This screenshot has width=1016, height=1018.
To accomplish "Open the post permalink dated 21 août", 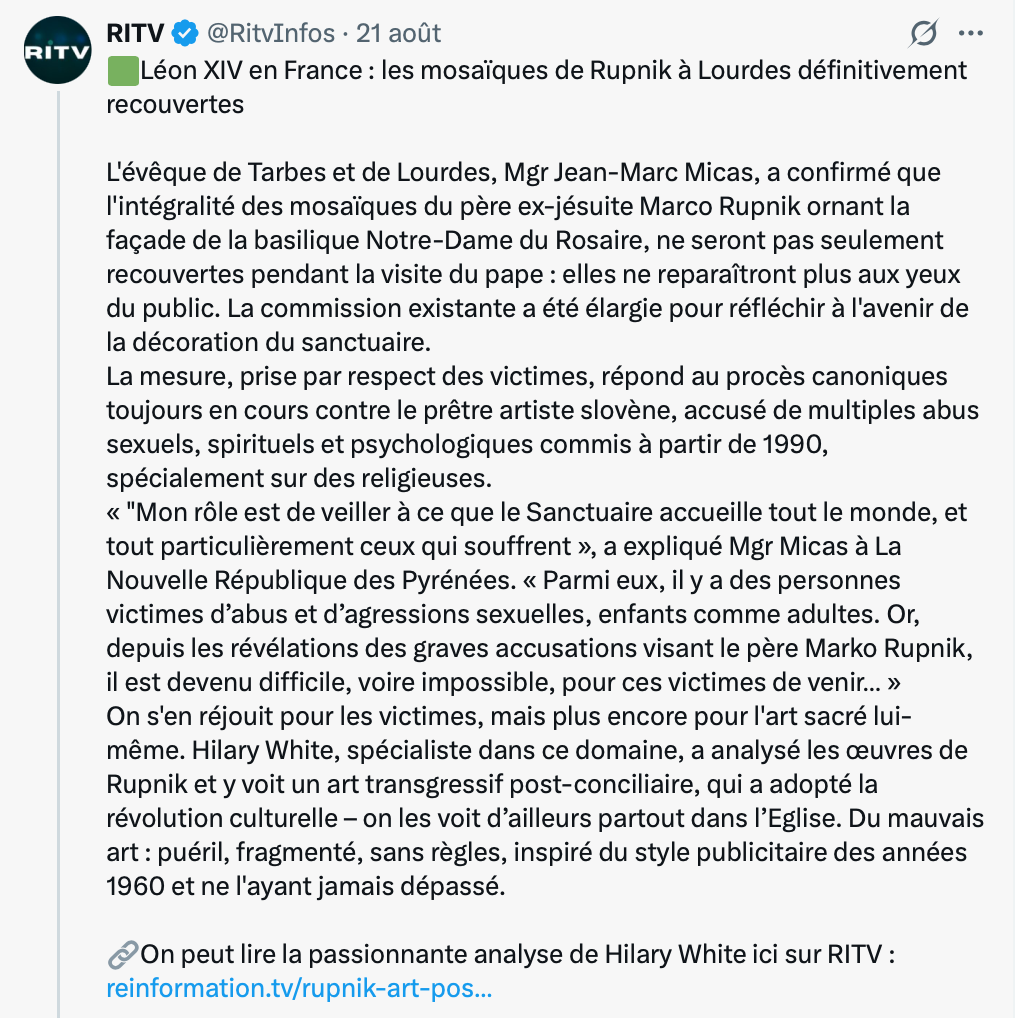I will tap(399, 33).
